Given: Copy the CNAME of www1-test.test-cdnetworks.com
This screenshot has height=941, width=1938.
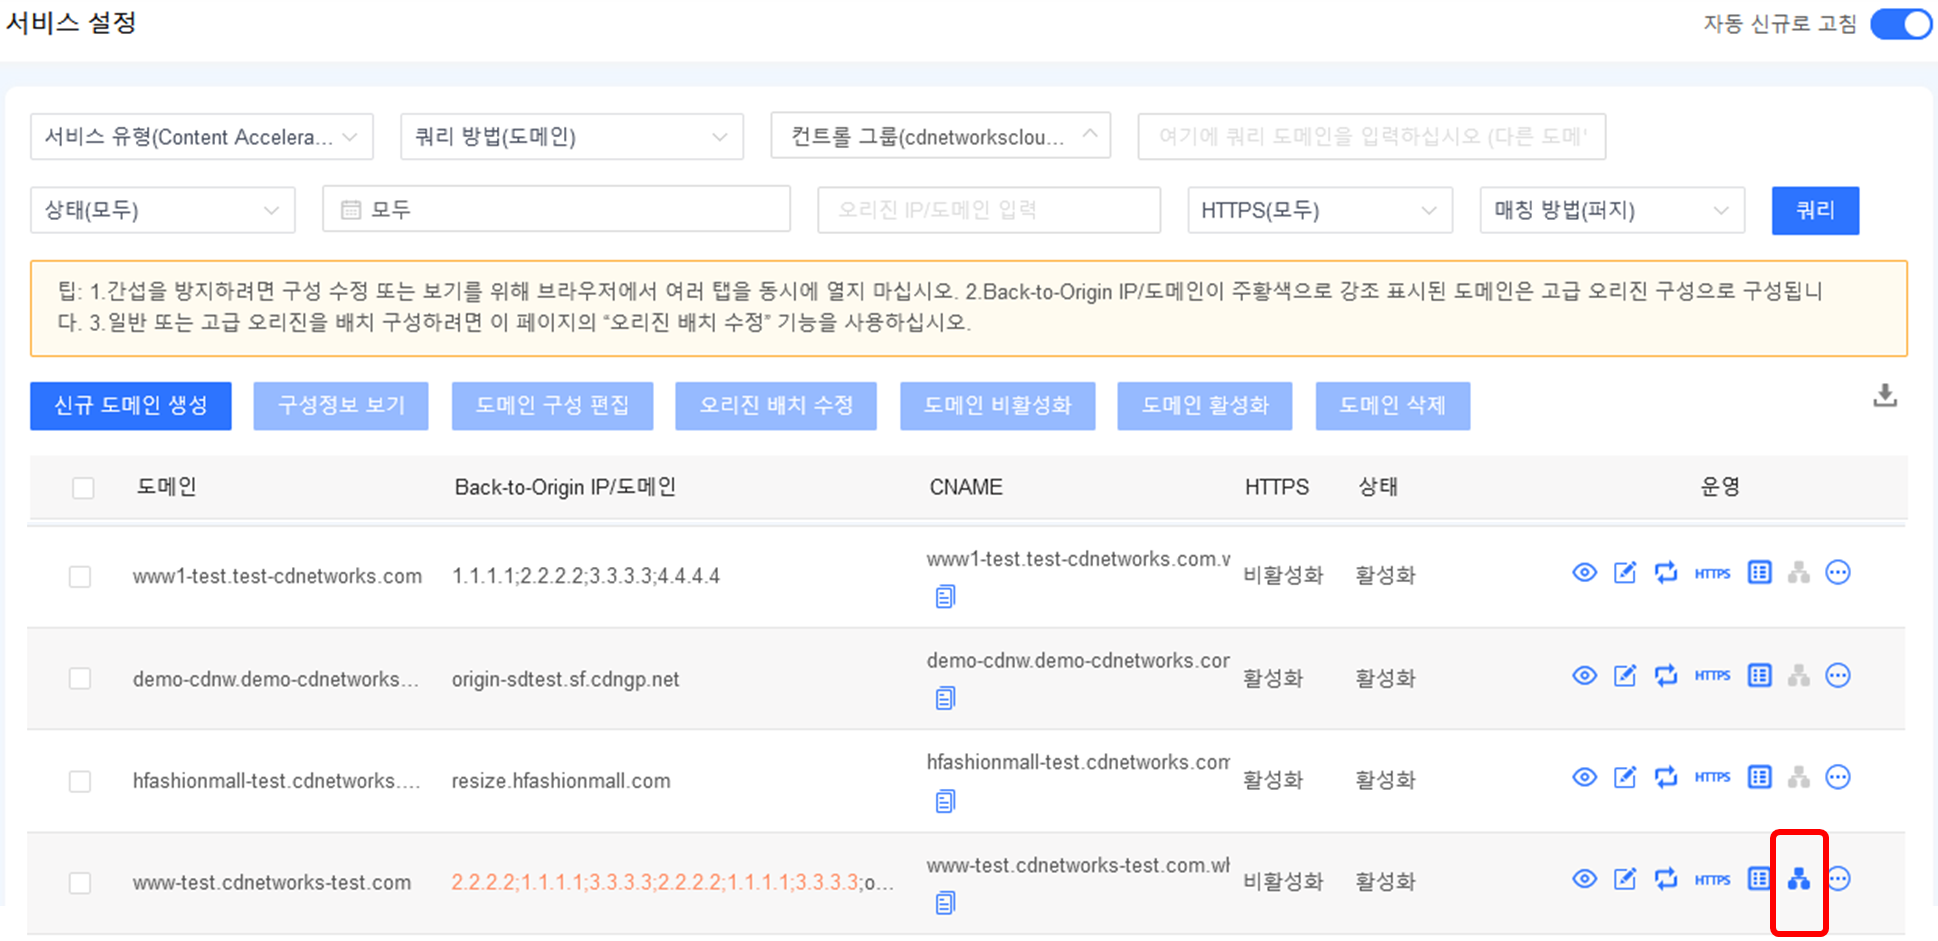Looking at the screenshot, I should tap(945, 598).
